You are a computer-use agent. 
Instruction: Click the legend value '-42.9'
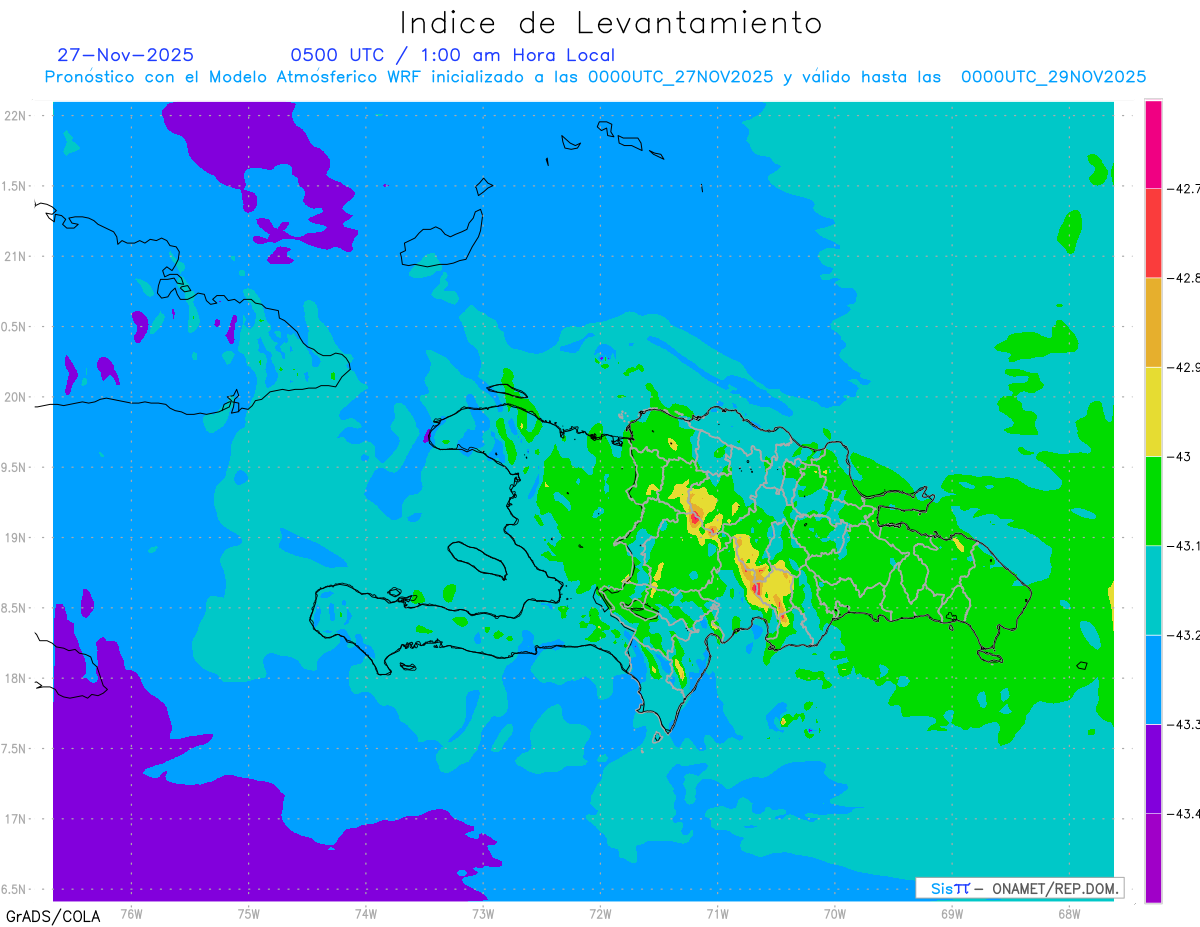coord(1184,367)
